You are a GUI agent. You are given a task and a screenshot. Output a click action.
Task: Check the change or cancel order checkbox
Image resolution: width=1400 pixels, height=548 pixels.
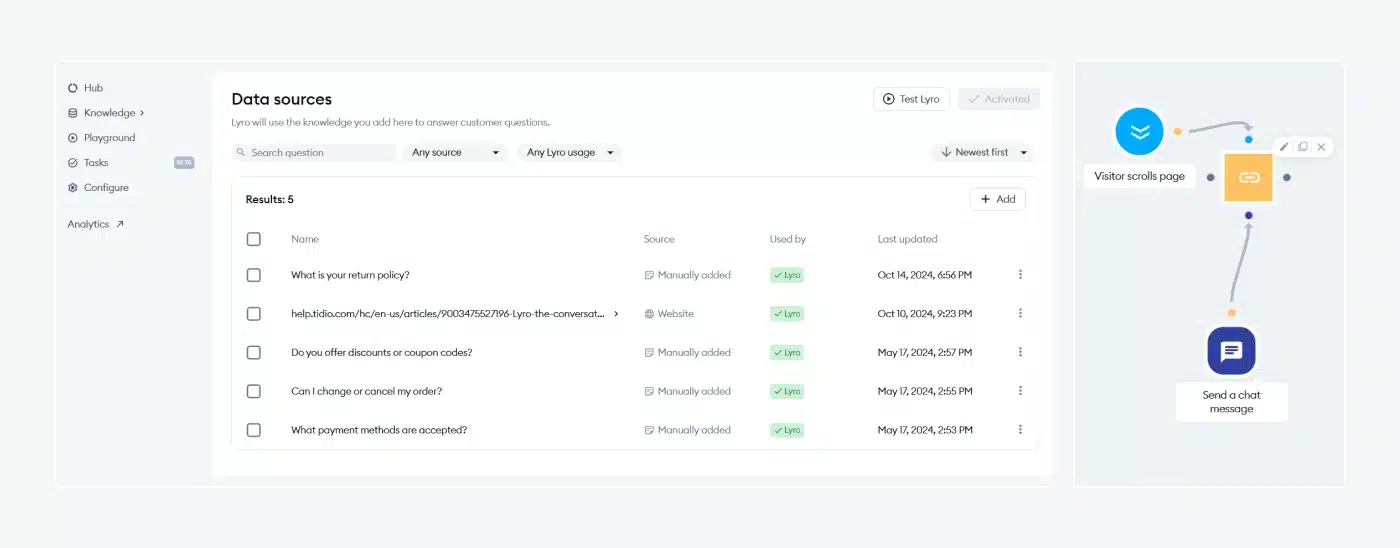click(x=254, y=391)
